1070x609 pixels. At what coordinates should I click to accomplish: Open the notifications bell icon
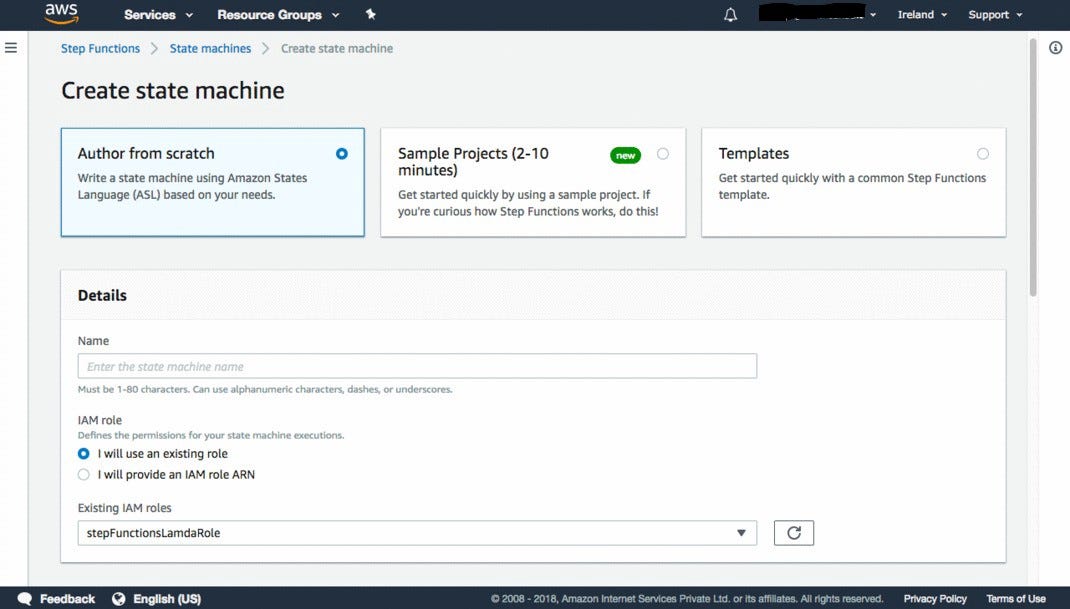[x=730, y=14]
